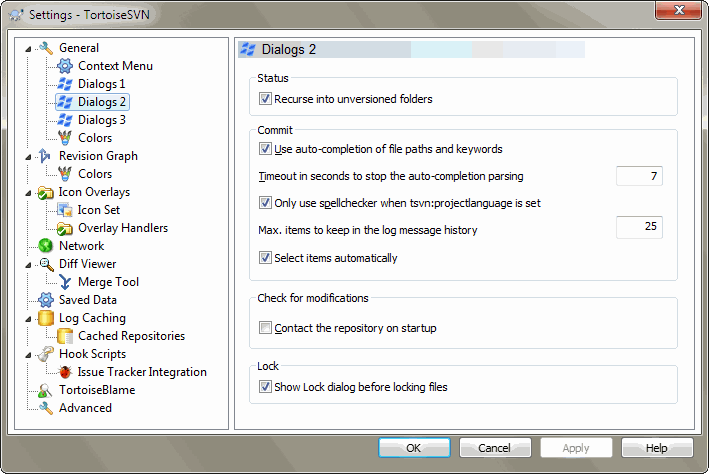Click the General wrench icon in tree

click(x=46, y=48)
